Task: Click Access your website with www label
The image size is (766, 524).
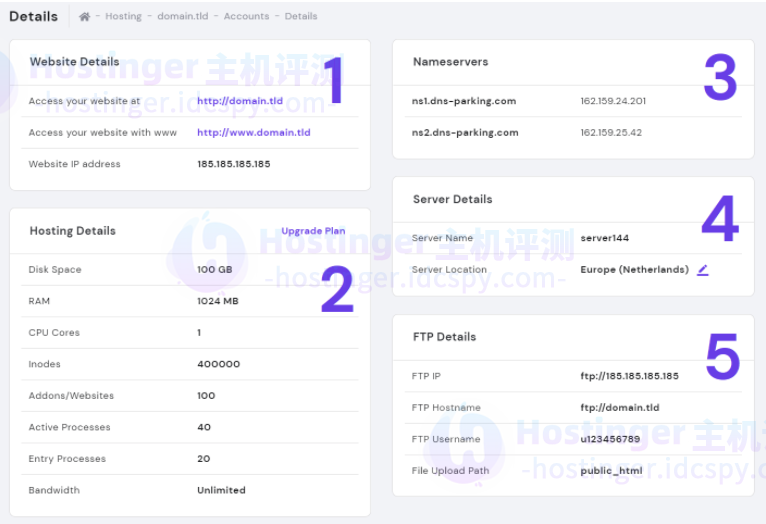Action: pyautogui.click(x=103, y=132)
